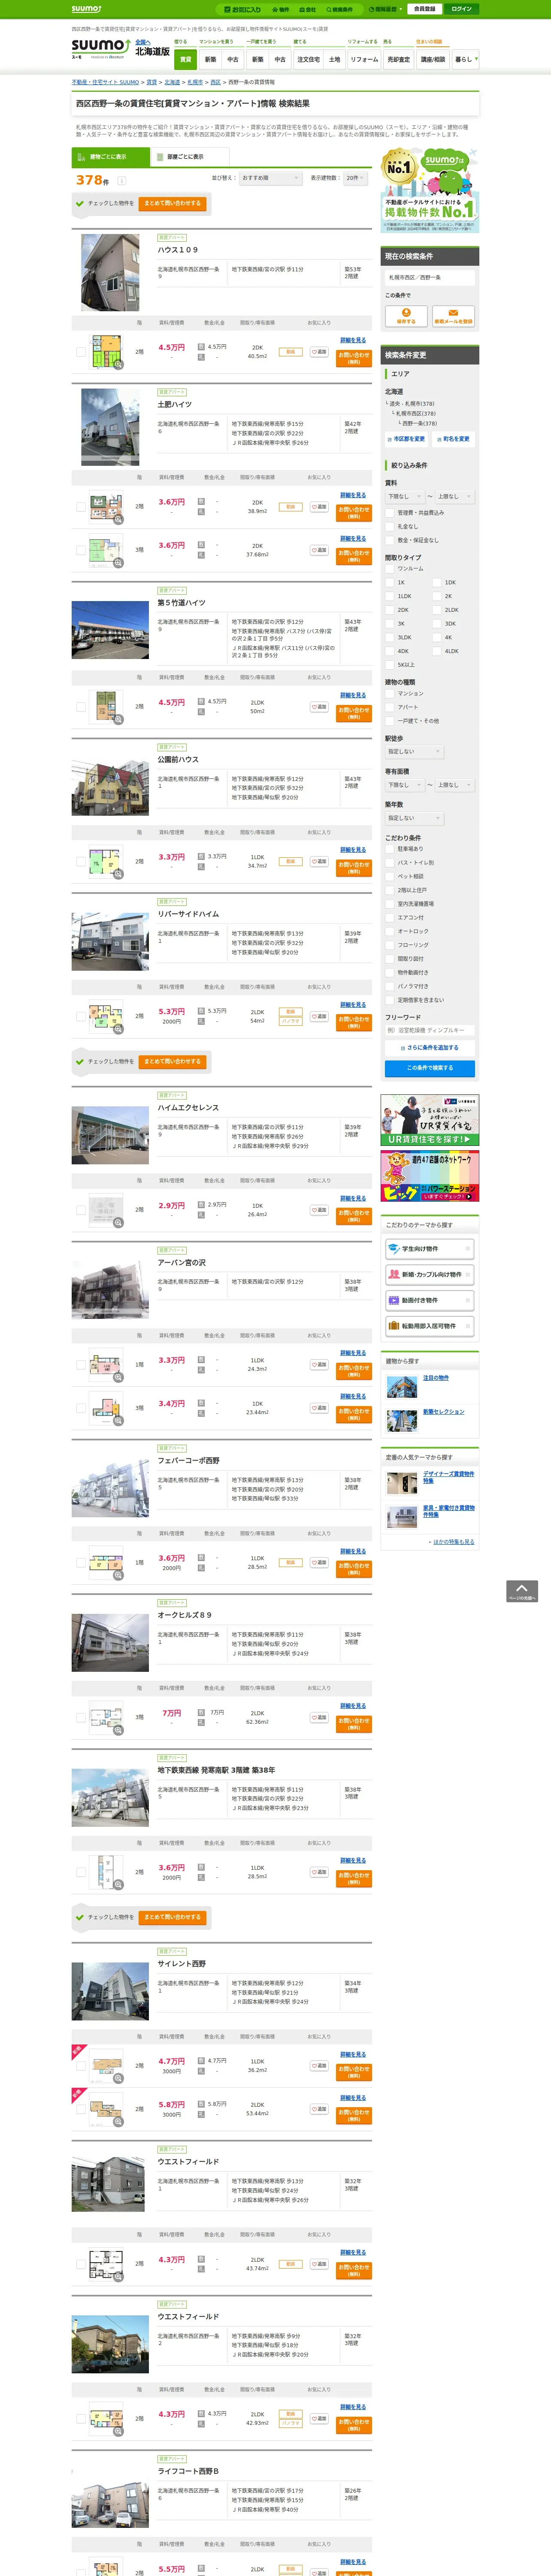Check the 2LDK layout filter
551x2576 pixels.
click(437, 610)
